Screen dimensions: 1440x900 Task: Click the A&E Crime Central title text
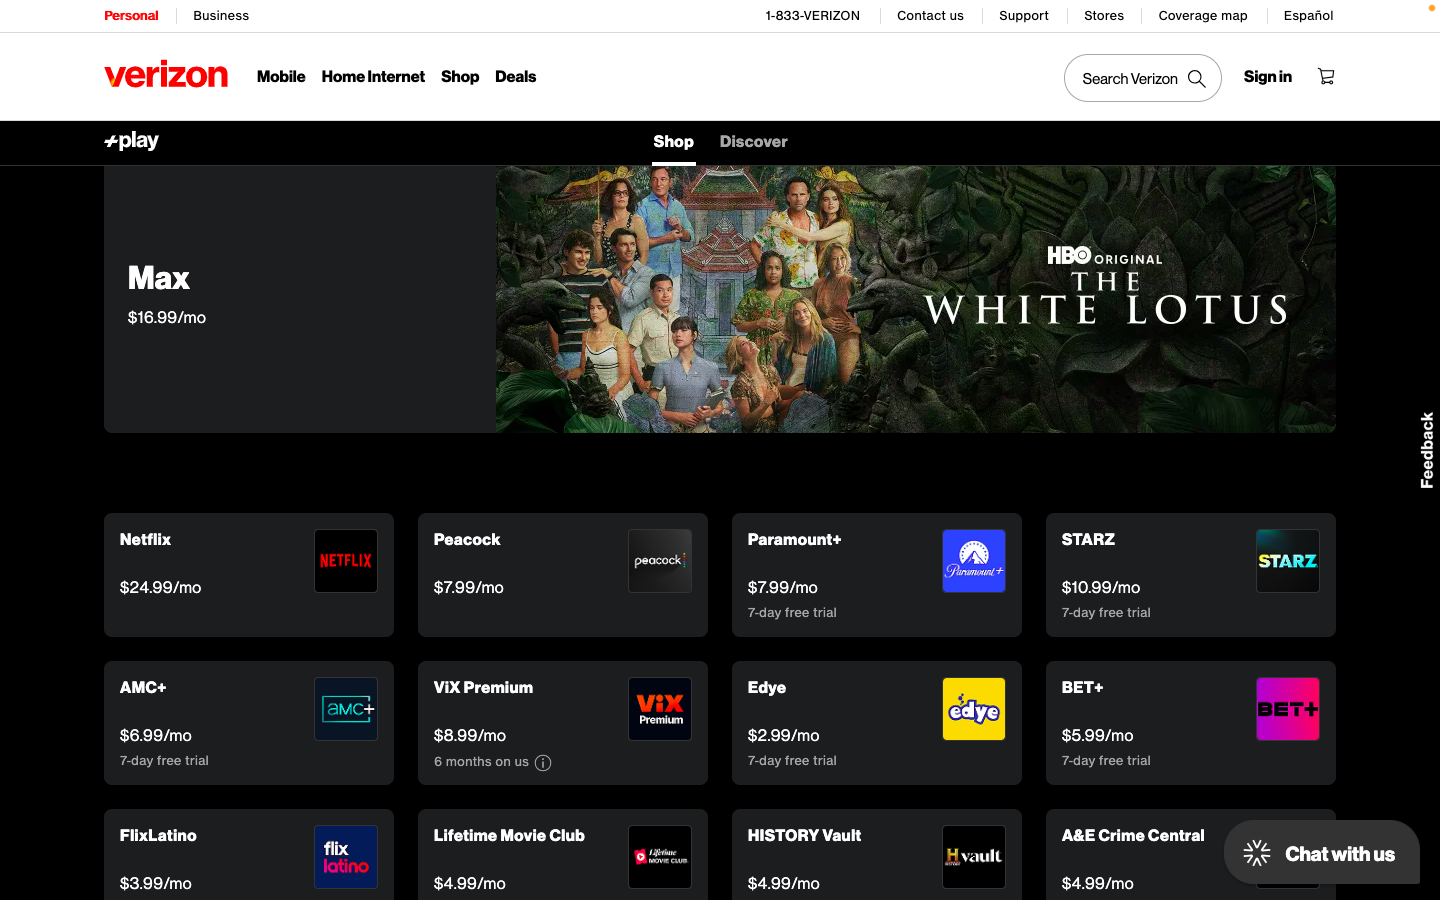(x=1133, y=836)
